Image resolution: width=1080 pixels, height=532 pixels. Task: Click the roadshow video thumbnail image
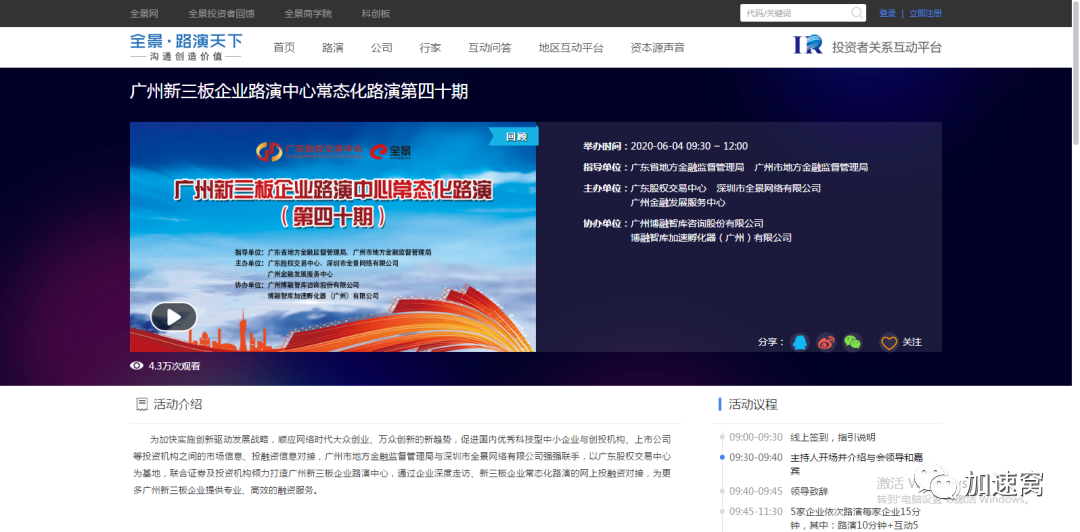pyautogui.click(x=333, y=237)
